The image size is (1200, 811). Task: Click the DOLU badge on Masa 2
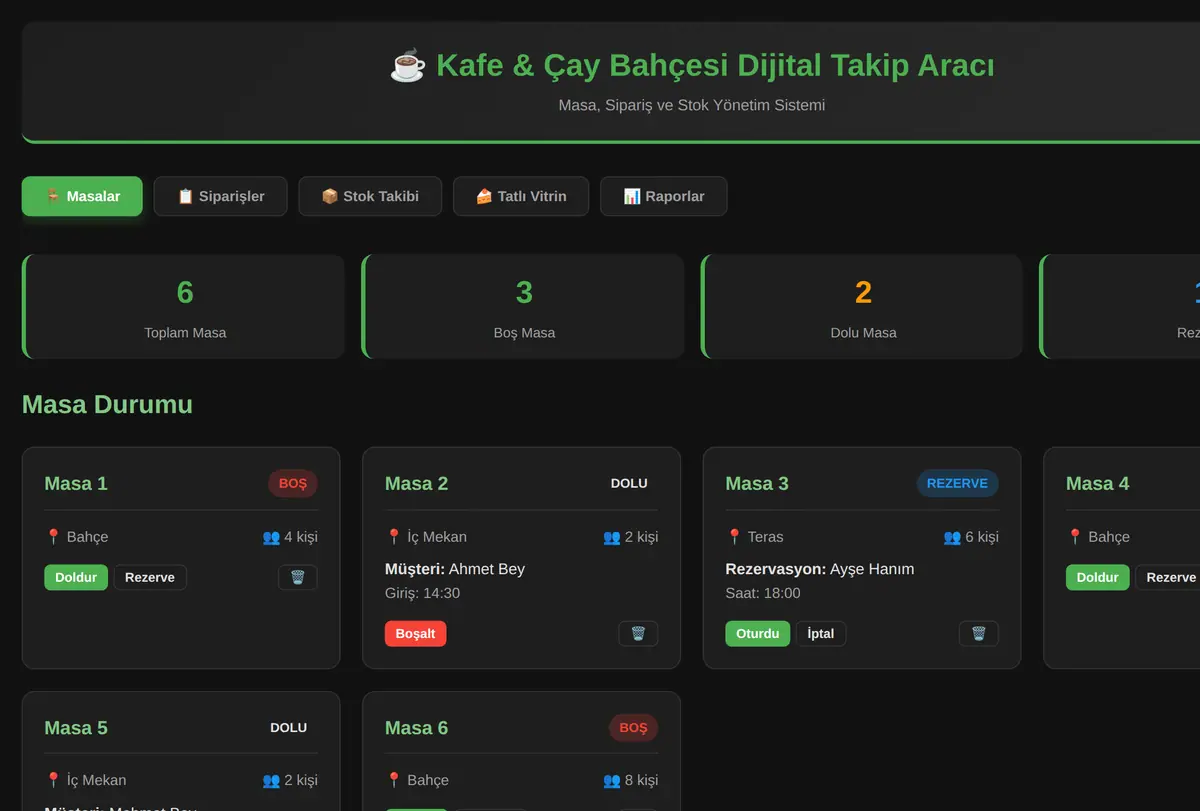(x=629, y=483)
